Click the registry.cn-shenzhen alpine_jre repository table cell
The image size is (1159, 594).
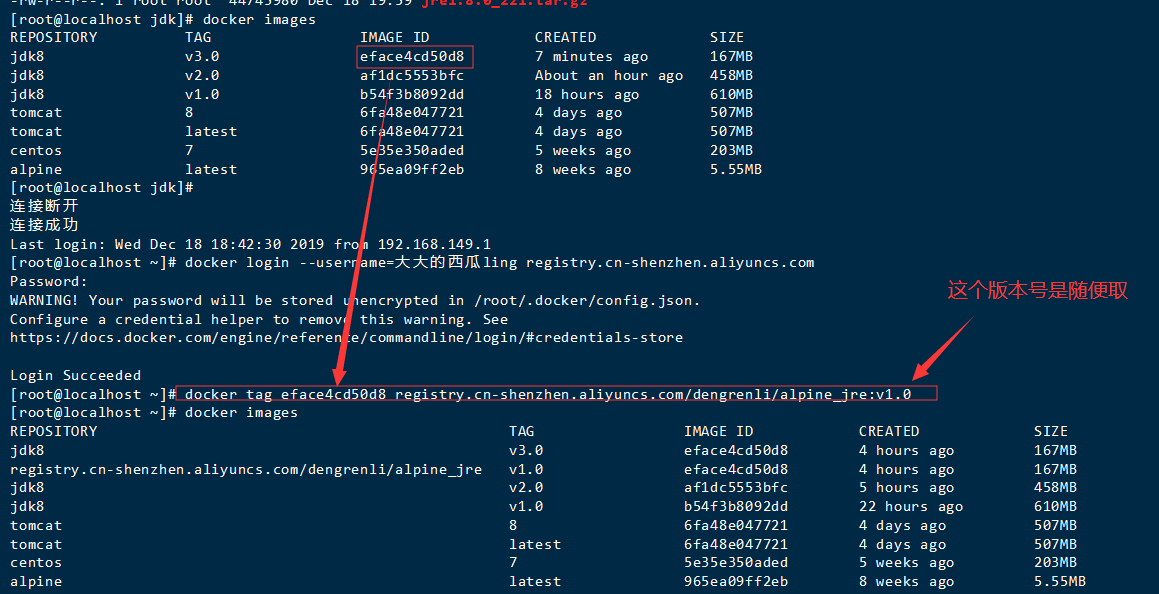[246, 470]
